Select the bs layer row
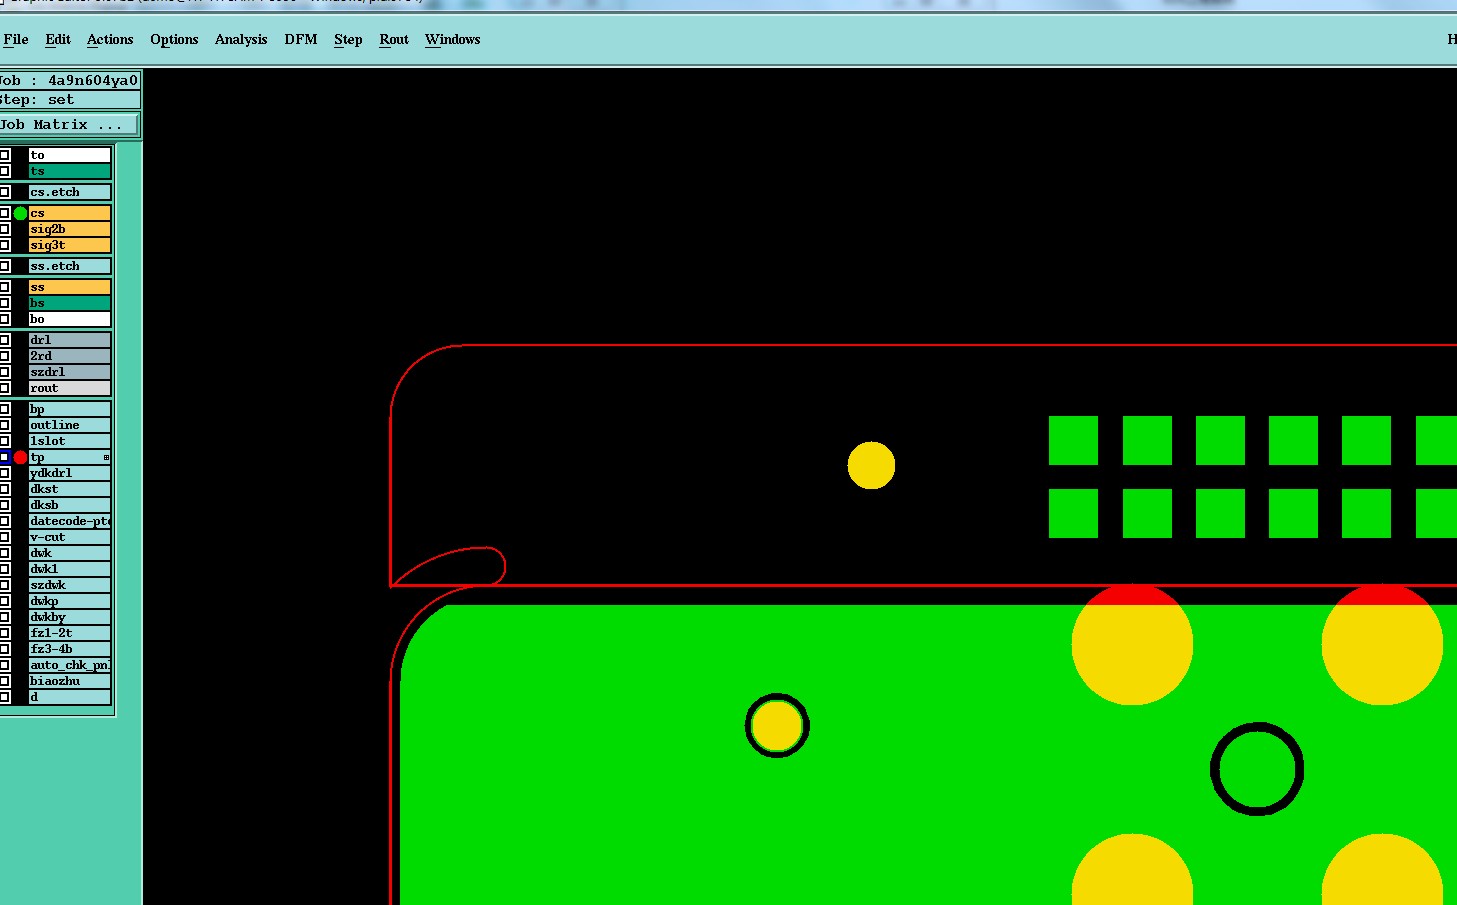The image size is (1457, 905). pos(69,303)
